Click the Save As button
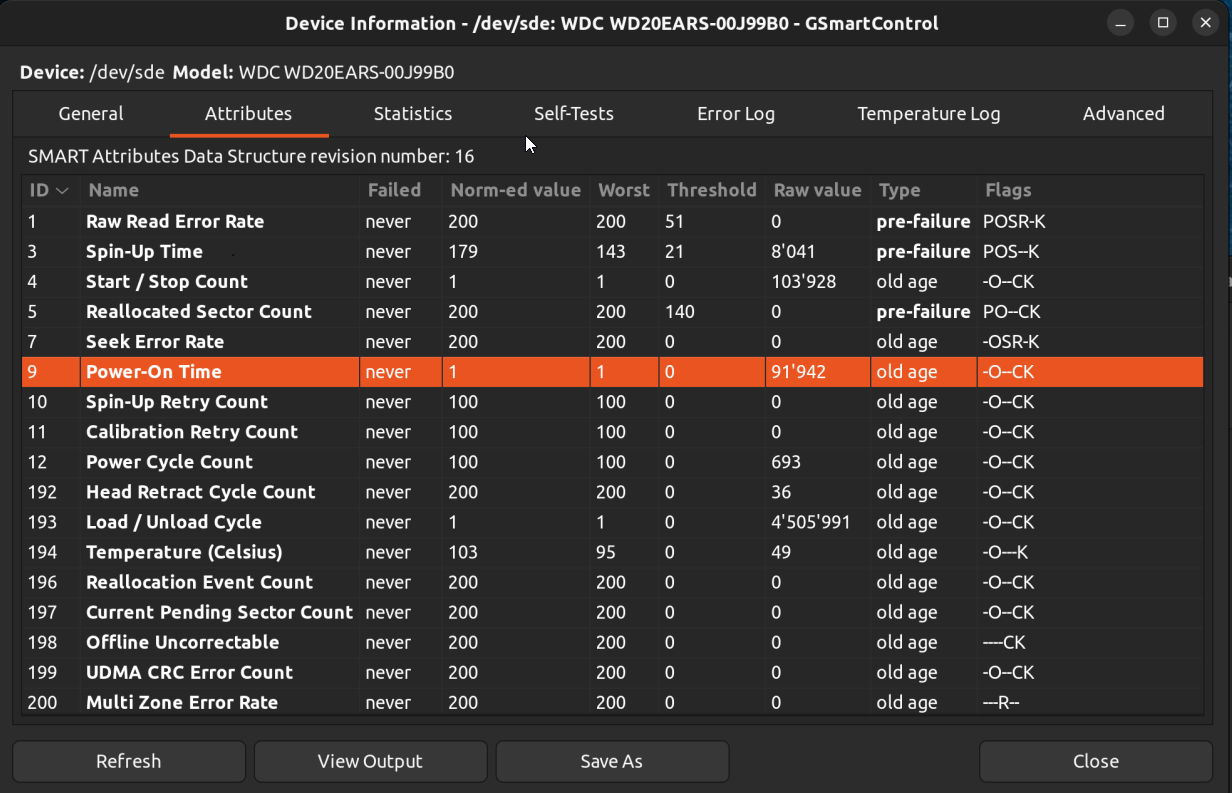The height and width of the screenshot is (793, 1232). (x=612, y=761)
